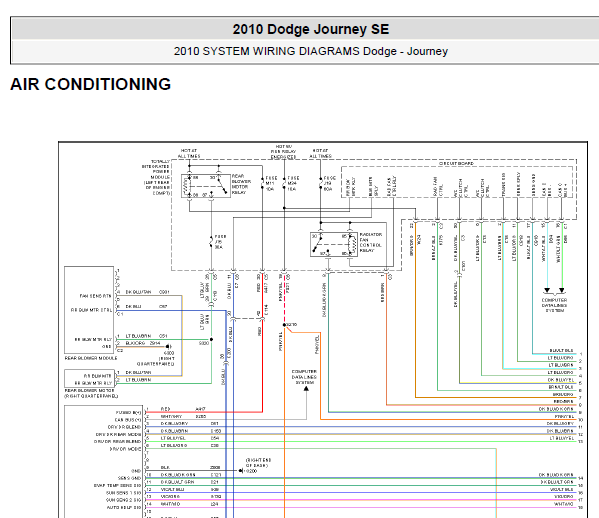Image resolution: width=599 pixels, height=518 pixels.
Task: Click arrow below center Computer Data Lines System
Action: coord(306,388)
